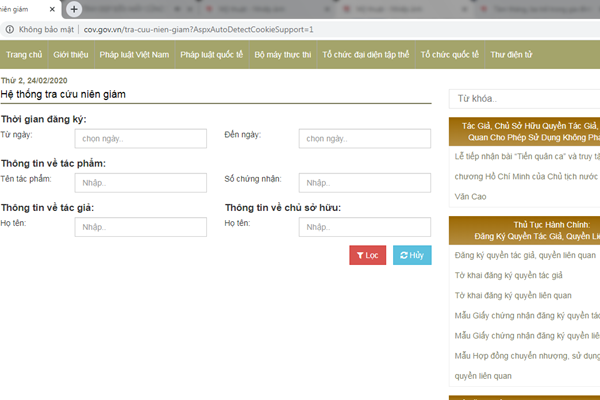This screenshot has width=600, height=400.
Task: Focus the Từ ngày date field
Action: (141, 139)
